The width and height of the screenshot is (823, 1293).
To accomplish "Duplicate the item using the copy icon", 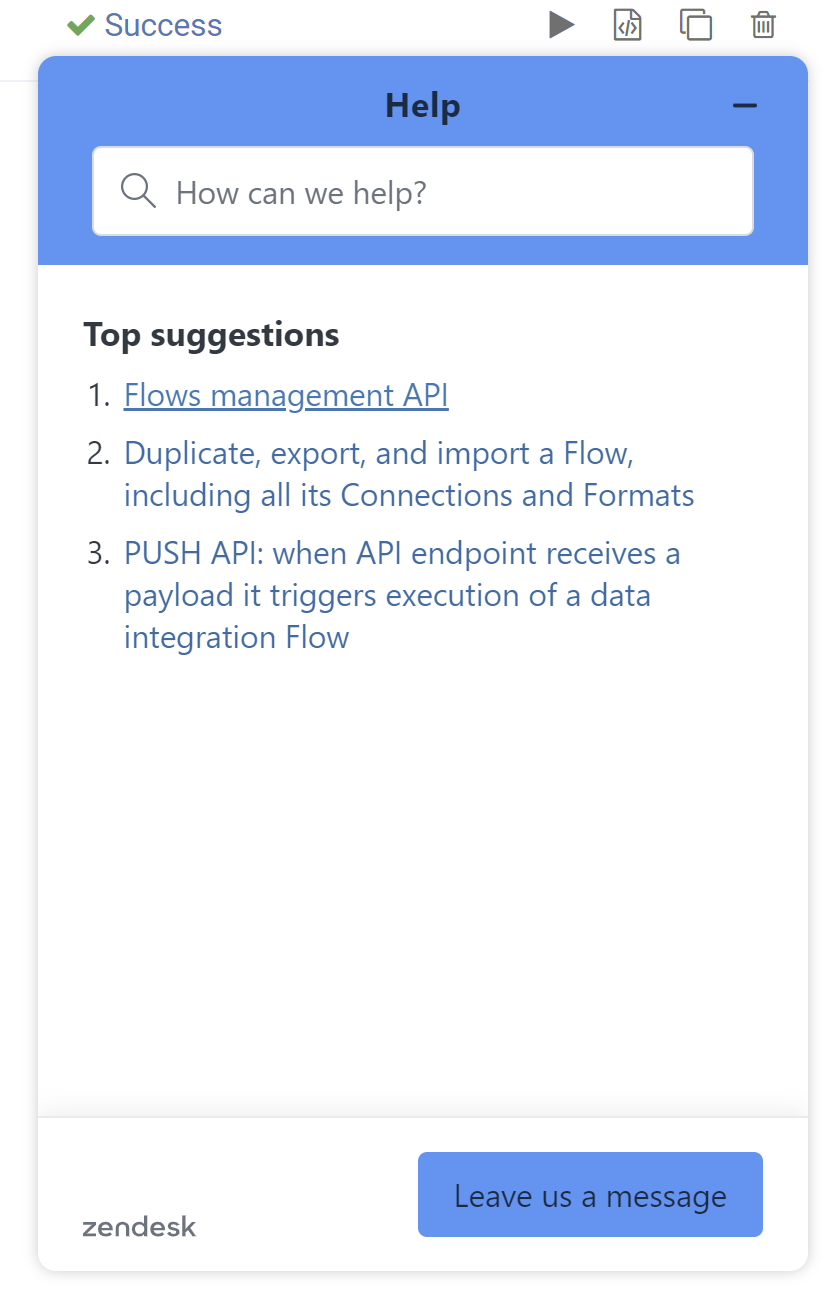I will 695,25.
